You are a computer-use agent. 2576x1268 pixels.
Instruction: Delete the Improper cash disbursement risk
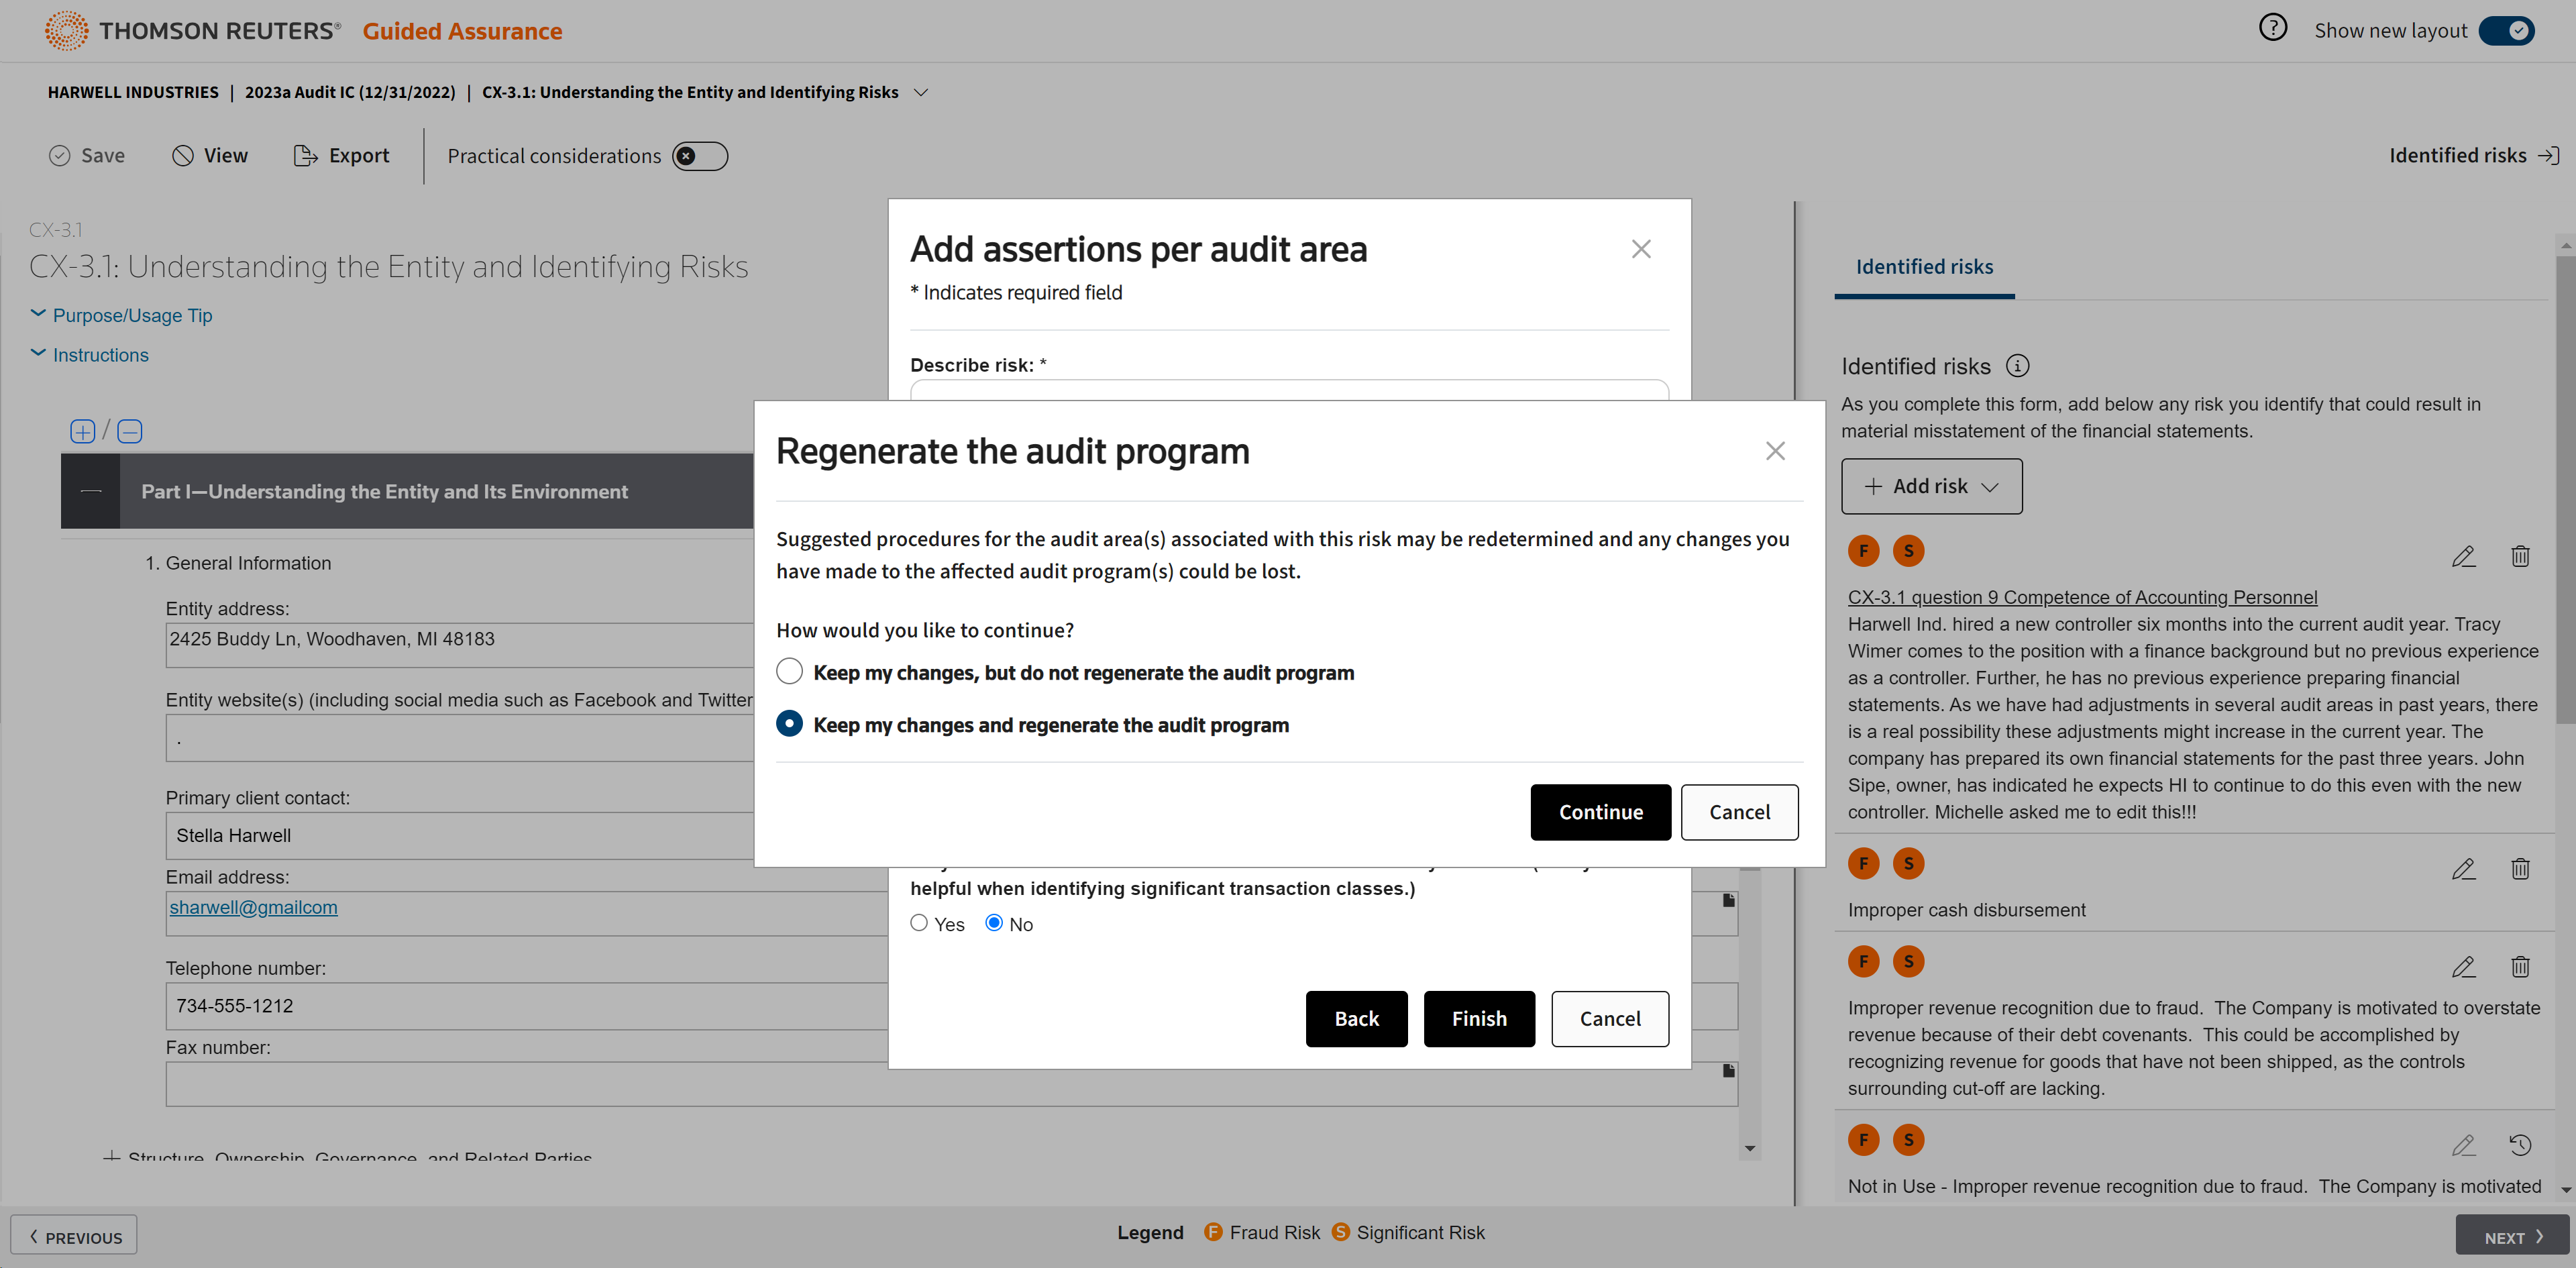point(2519,869)
